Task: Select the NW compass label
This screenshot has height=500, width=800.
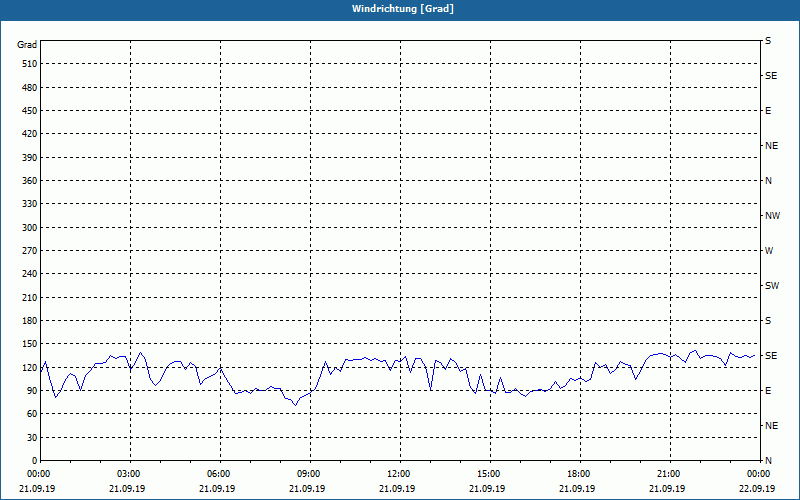Action: click(772, 216)
